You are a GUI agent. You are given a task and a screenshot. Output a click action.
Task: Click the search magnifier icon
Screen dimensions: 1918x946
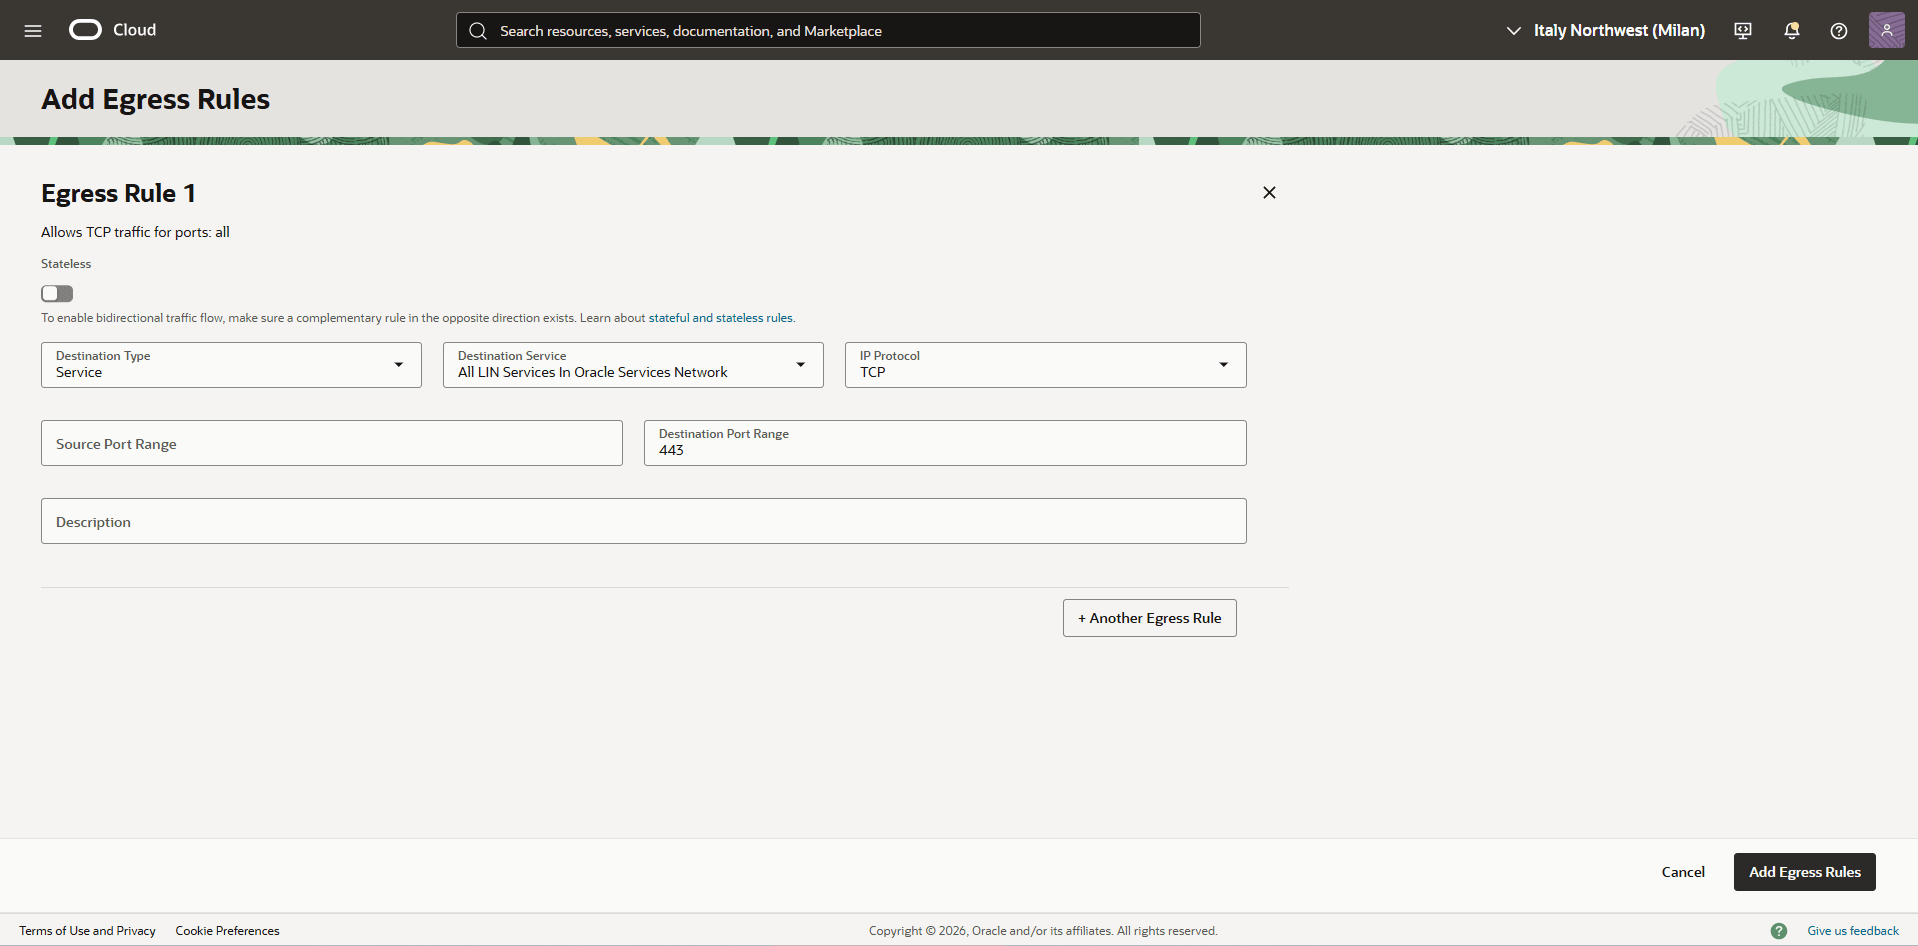point(478,31)
